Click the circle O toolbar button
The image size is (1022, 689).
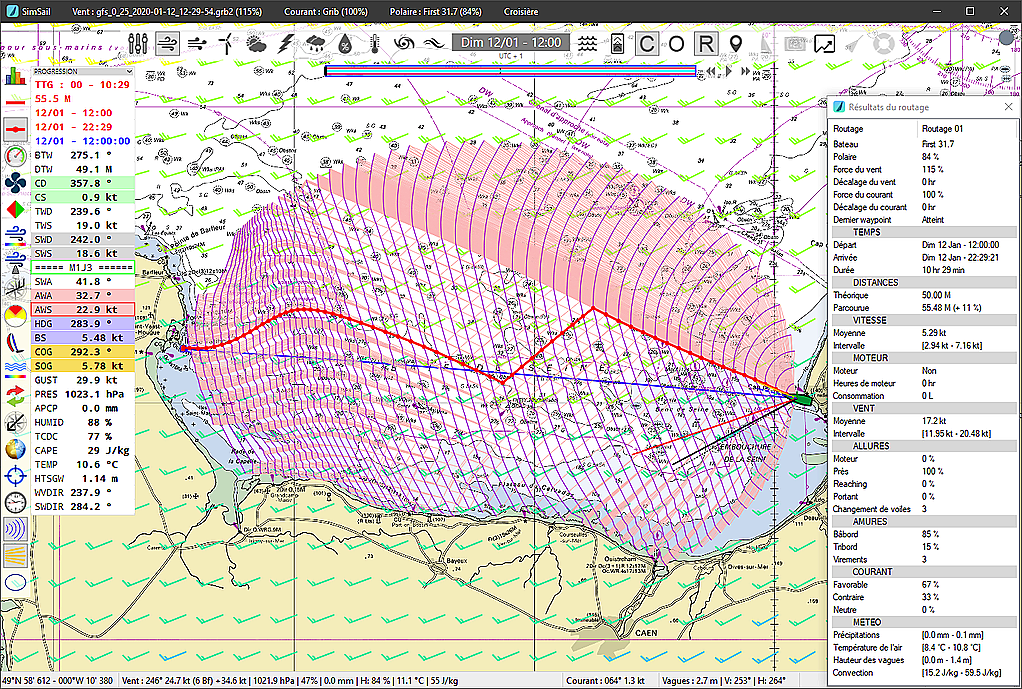pos(677,44)
